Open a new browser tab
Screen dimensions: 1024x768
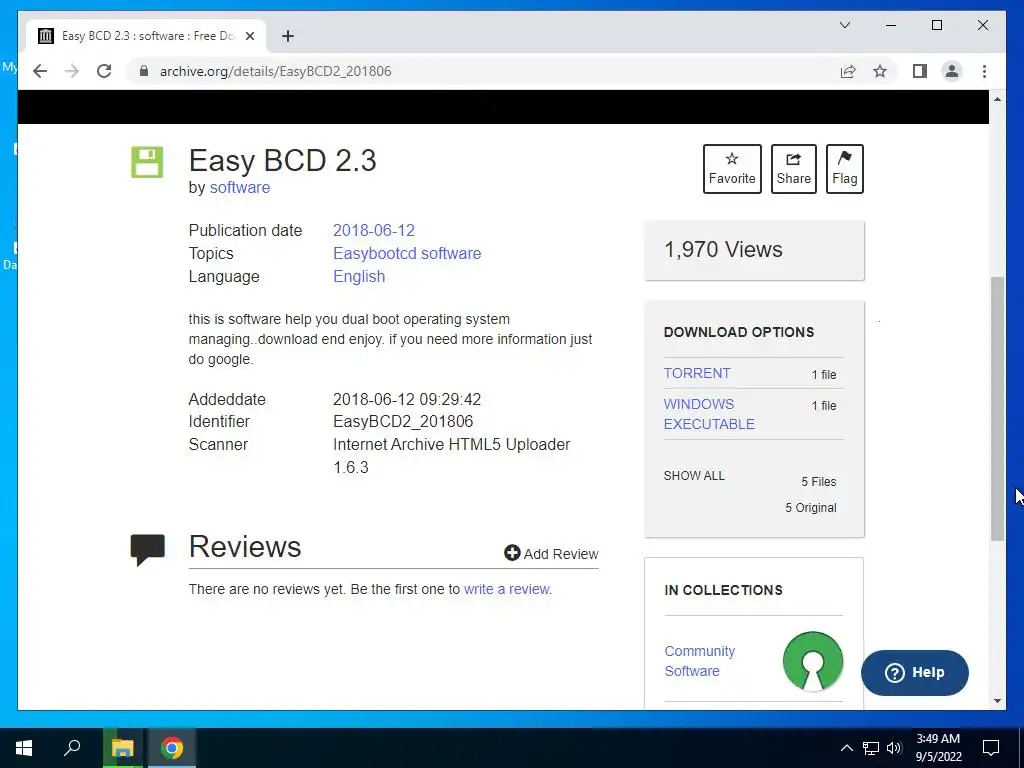pyautogui.click(x=288, y=36)
